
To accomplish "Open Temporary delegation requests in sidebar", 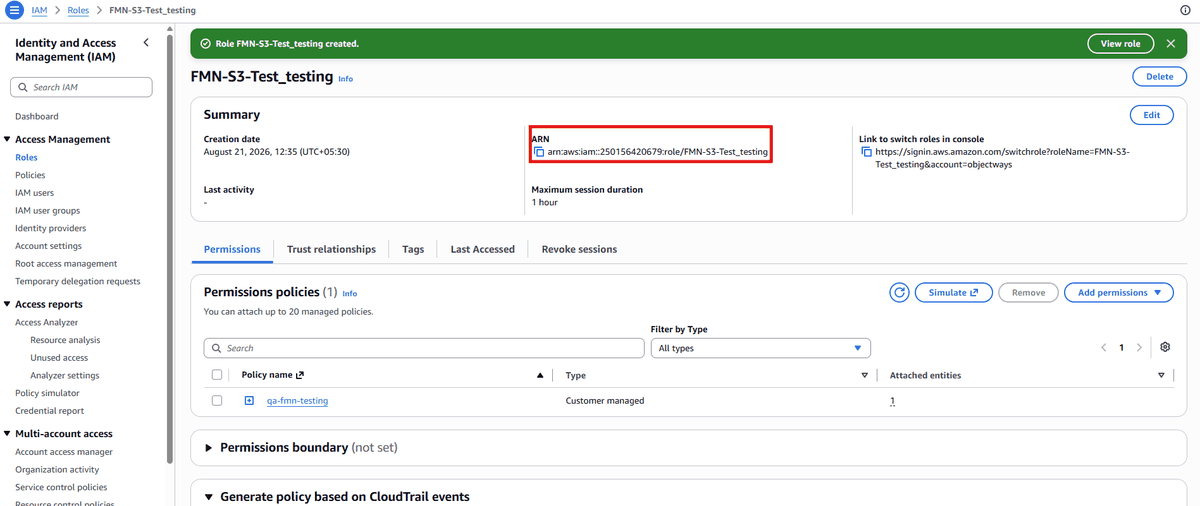I will [78, 281].
